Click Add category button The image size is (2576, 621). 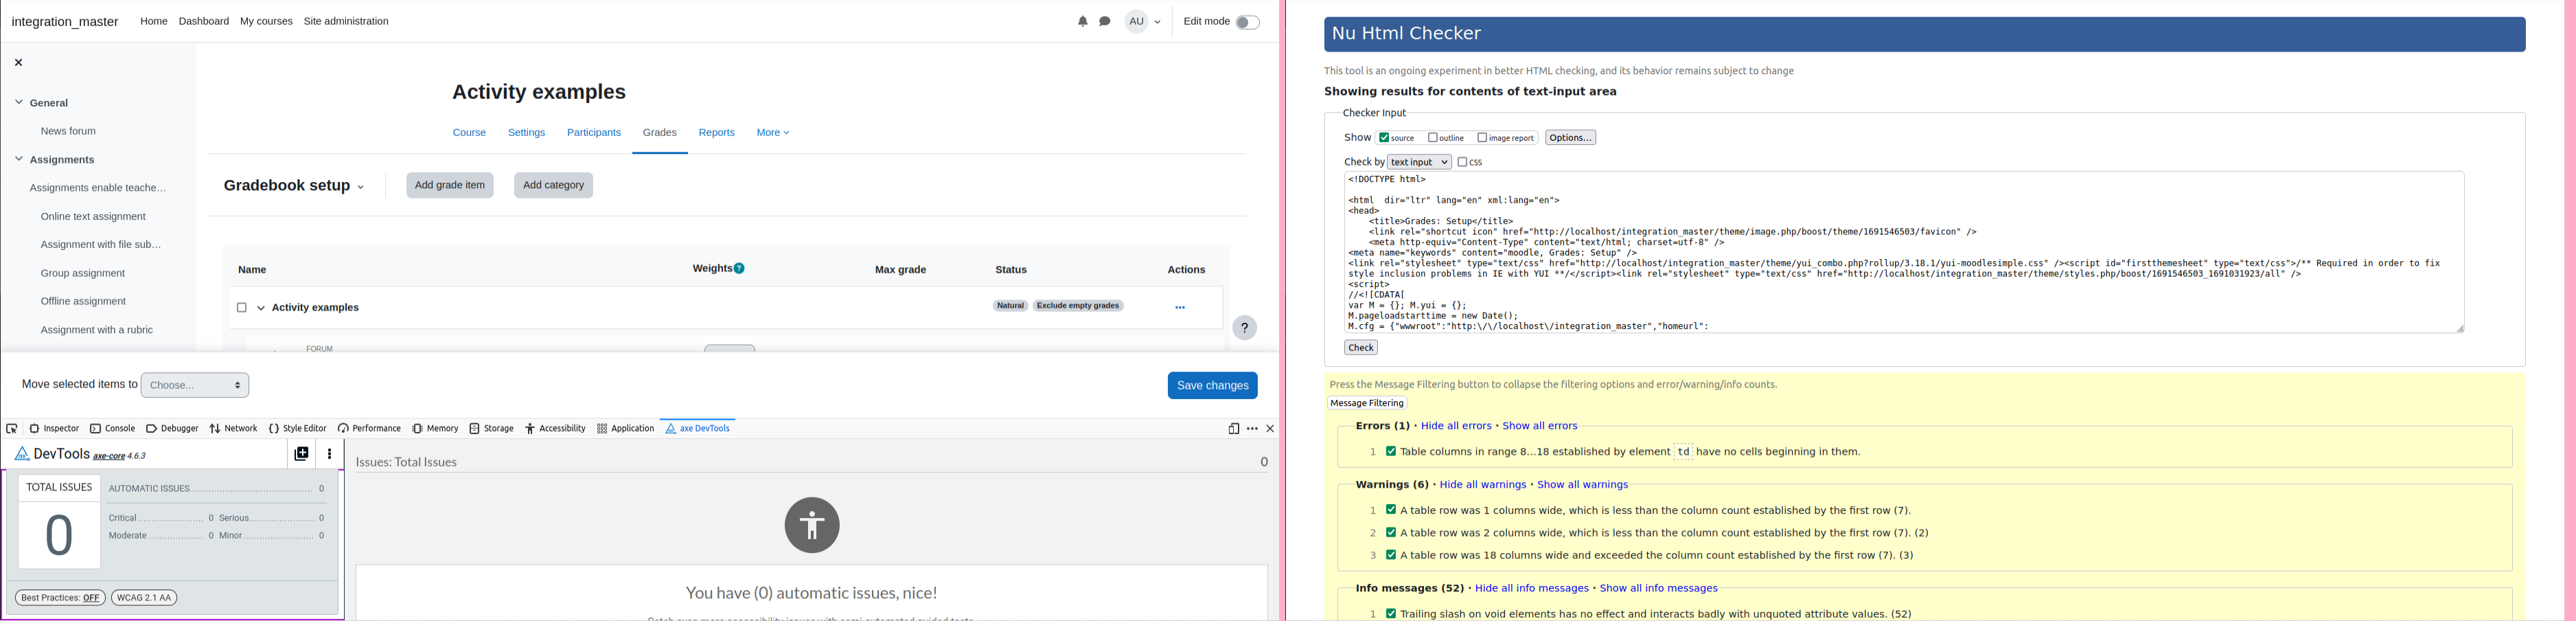pos(553,185)
